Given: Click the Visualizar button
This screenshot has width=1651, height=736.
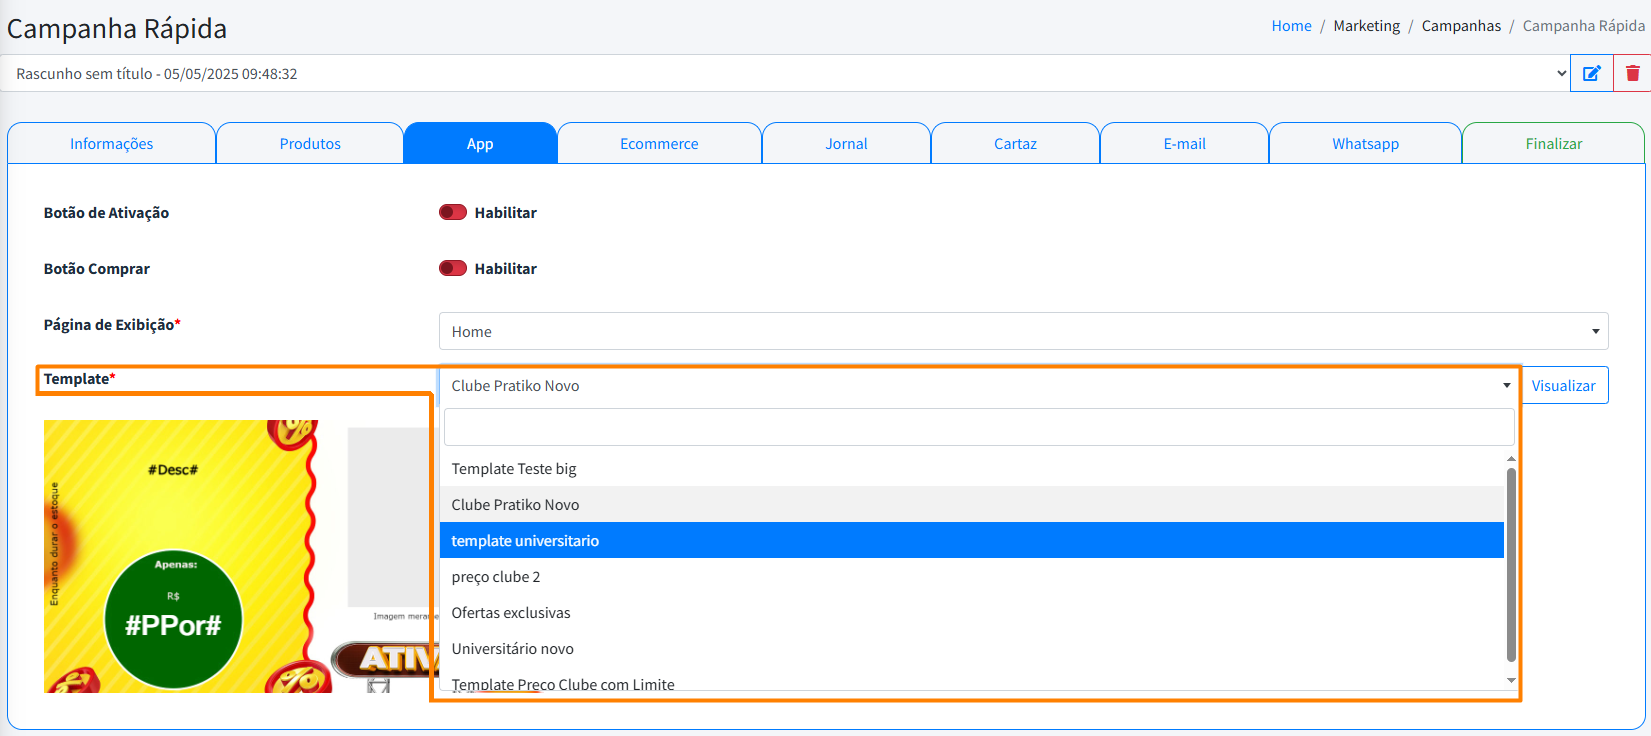Looking at the screenshot, I should point(1563,386).
